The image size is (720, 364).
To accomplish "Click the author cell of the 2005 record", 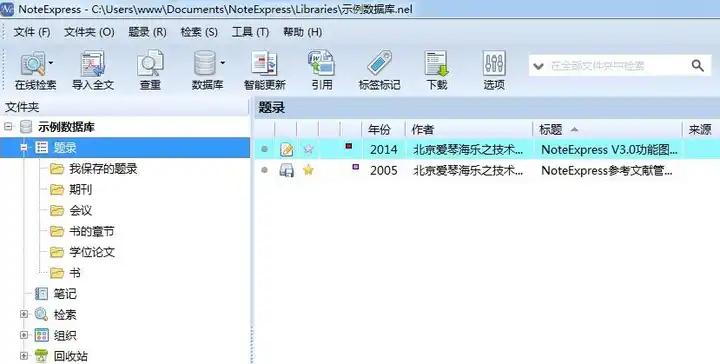I will pos(468,171).
